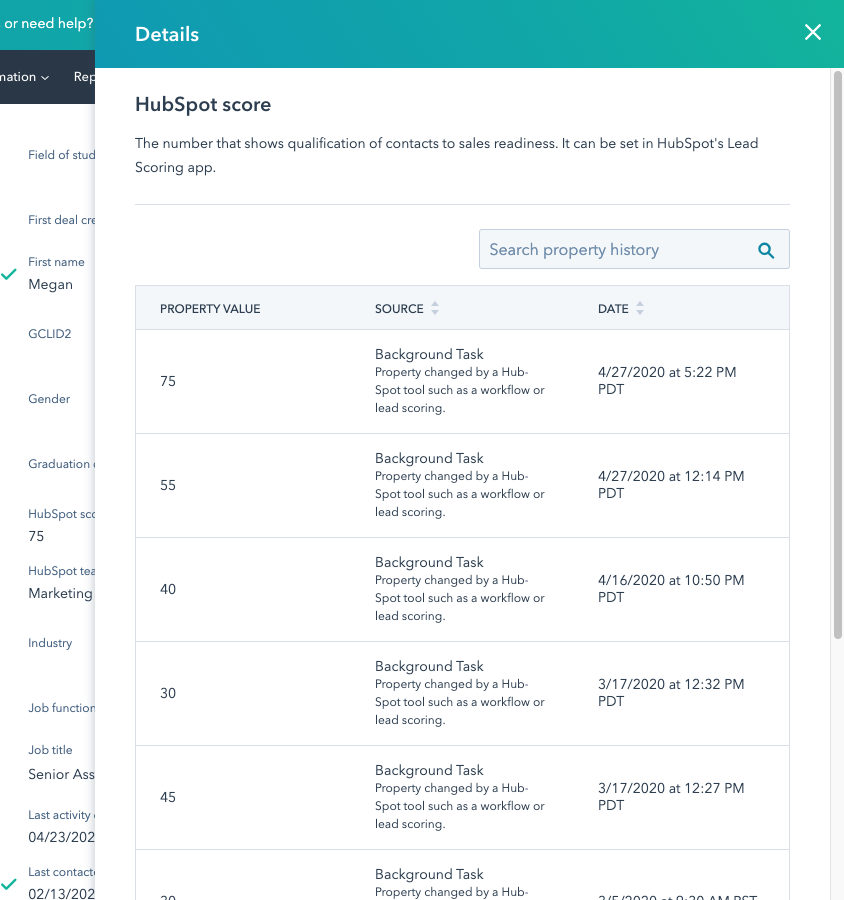Click Background Task source in the 75 row
Viewport: 844px width, 900px height.
[429, 354]
